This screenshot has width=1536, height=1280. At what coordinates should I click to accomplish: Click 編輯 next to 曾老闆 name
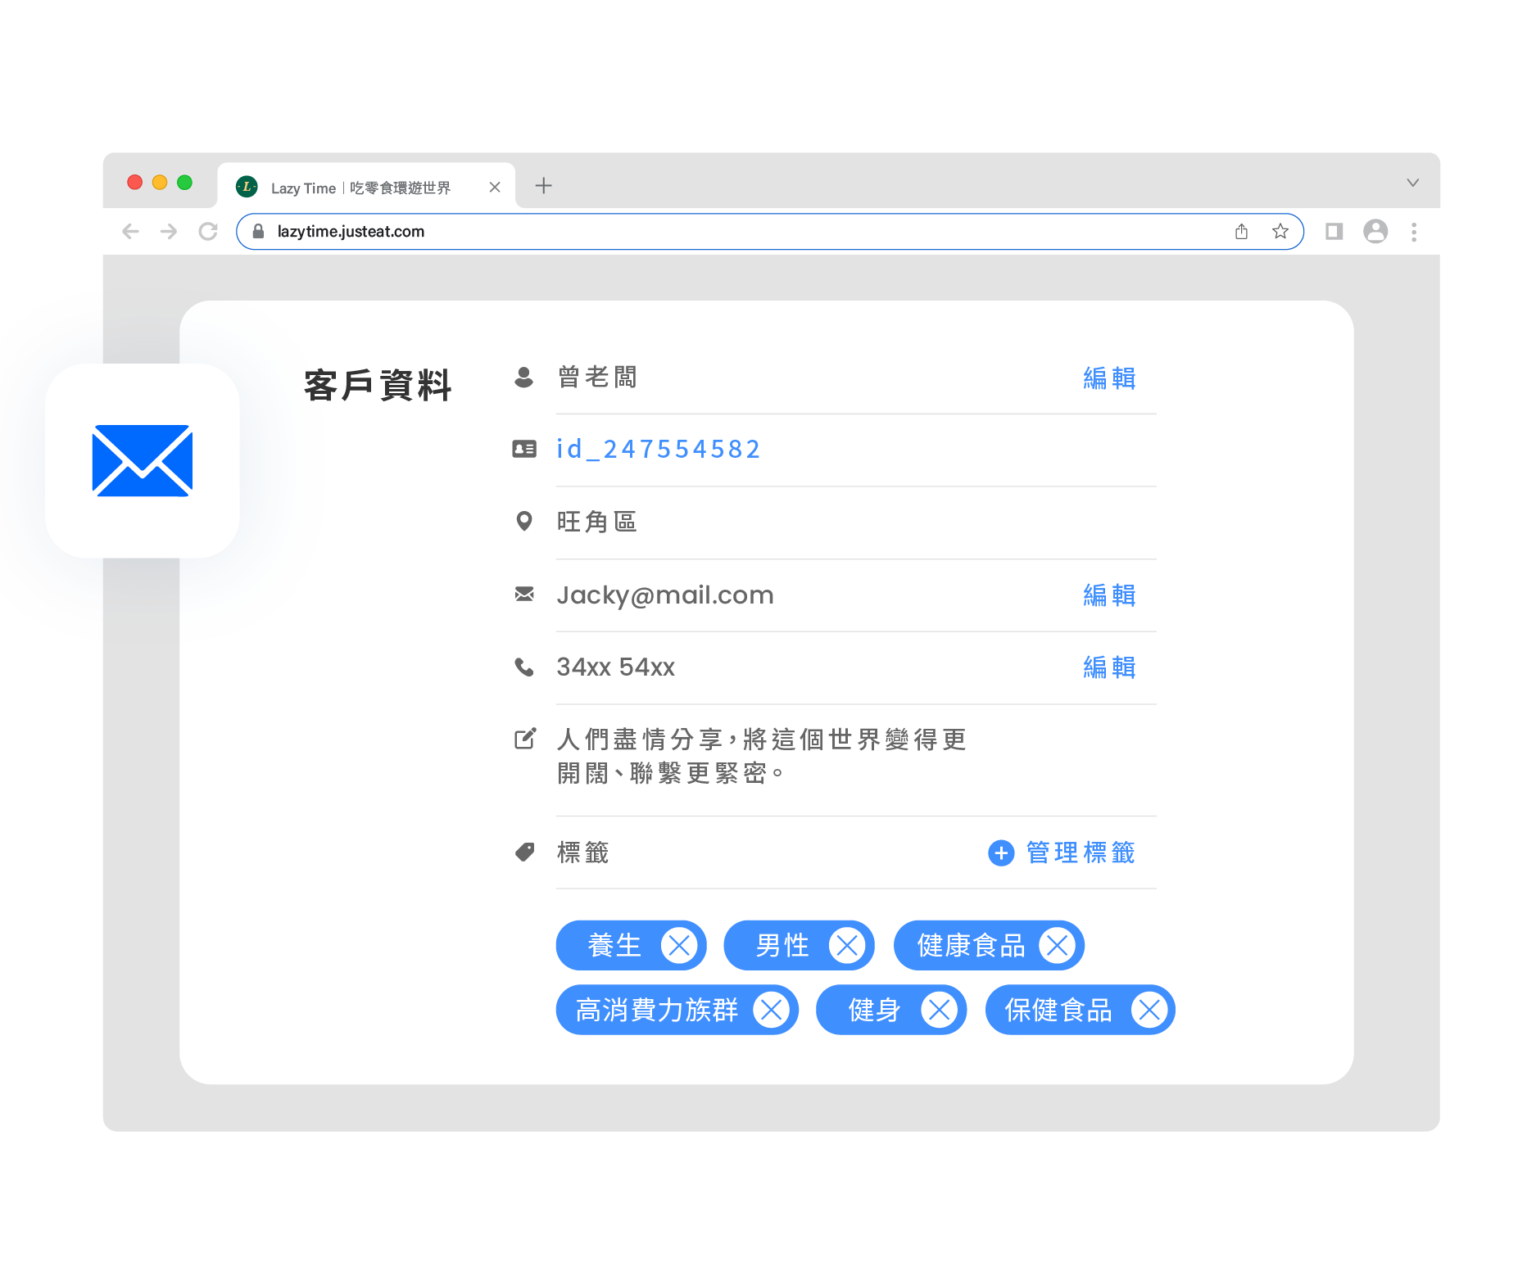tap(1109, 378)
